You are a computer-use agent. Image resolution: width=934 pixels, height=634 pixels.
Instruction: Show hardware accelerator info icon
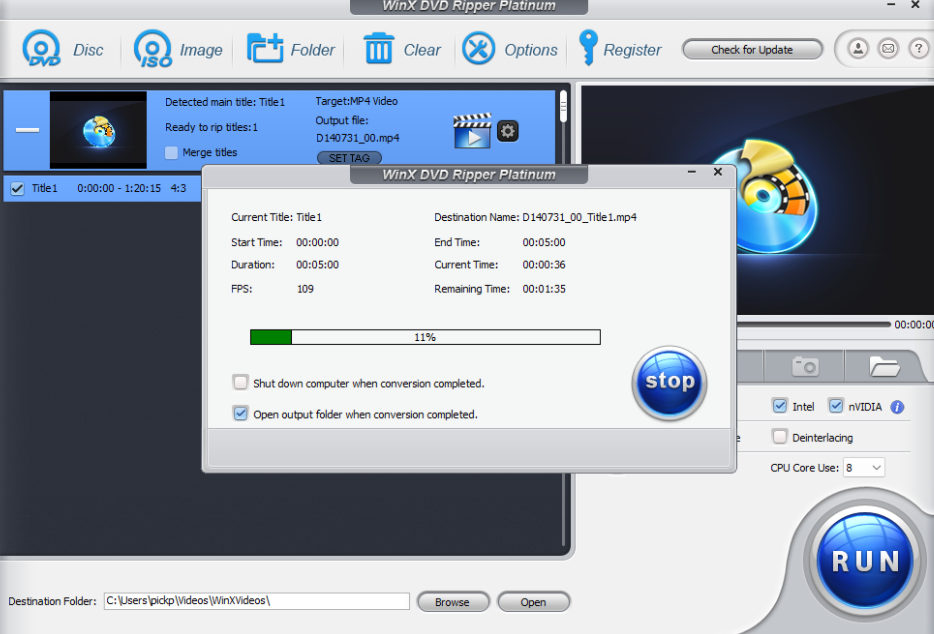[897, 407]
